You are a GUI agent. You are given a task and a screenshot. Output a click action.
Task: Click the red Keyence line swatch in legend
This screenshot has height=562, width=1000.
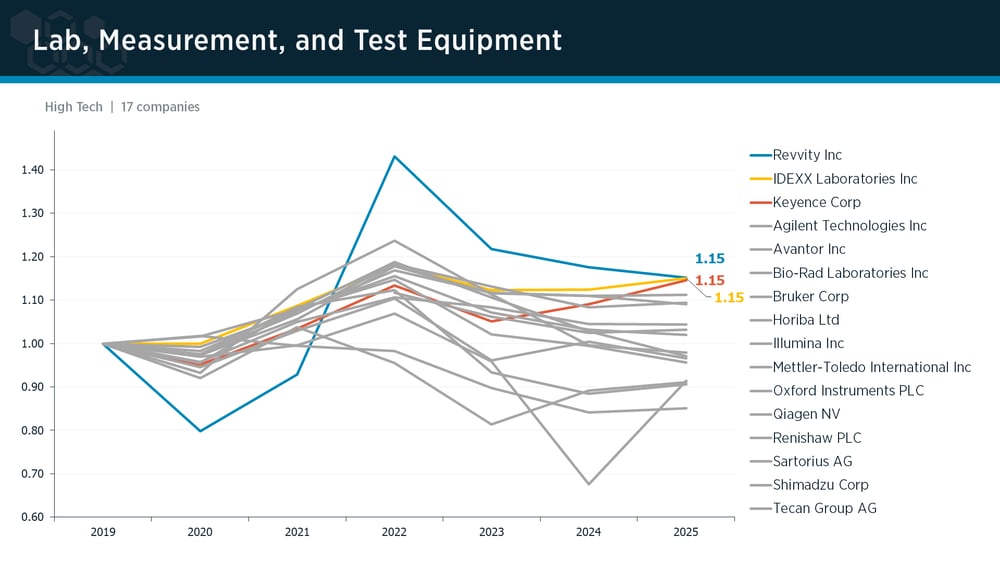760,202
